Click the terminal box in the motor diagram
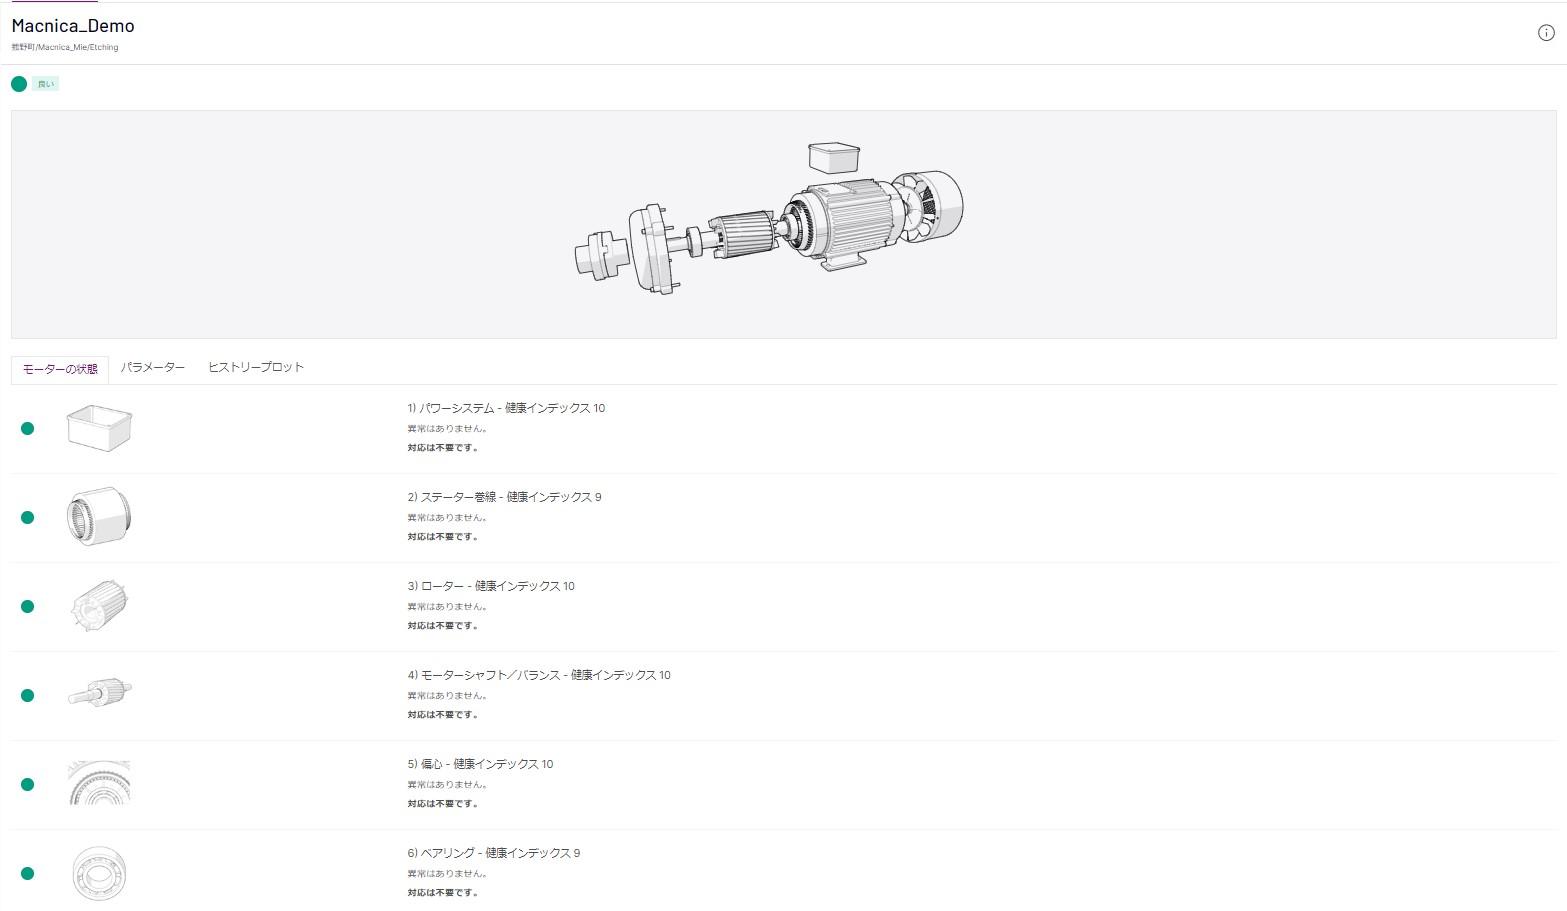Viewport: 1567px width, 911px height. pos(834,157)
